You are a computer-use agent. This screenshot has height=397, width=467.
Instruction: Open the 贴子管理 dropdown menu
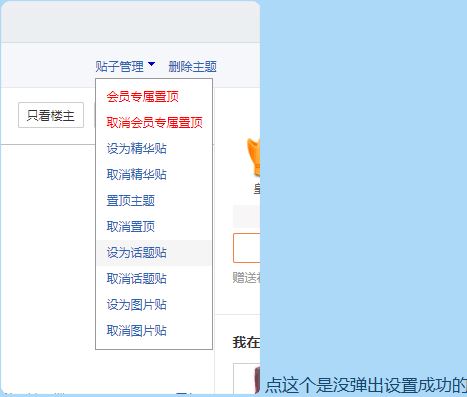120,67
